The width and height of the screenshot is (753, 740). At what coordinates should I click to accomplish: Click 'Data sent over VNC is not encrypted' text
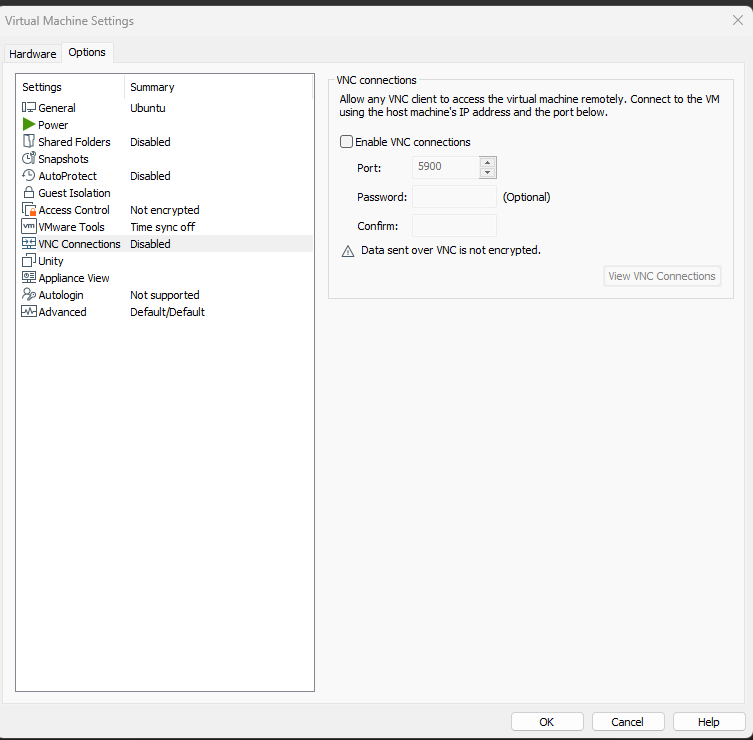[451, 250]
